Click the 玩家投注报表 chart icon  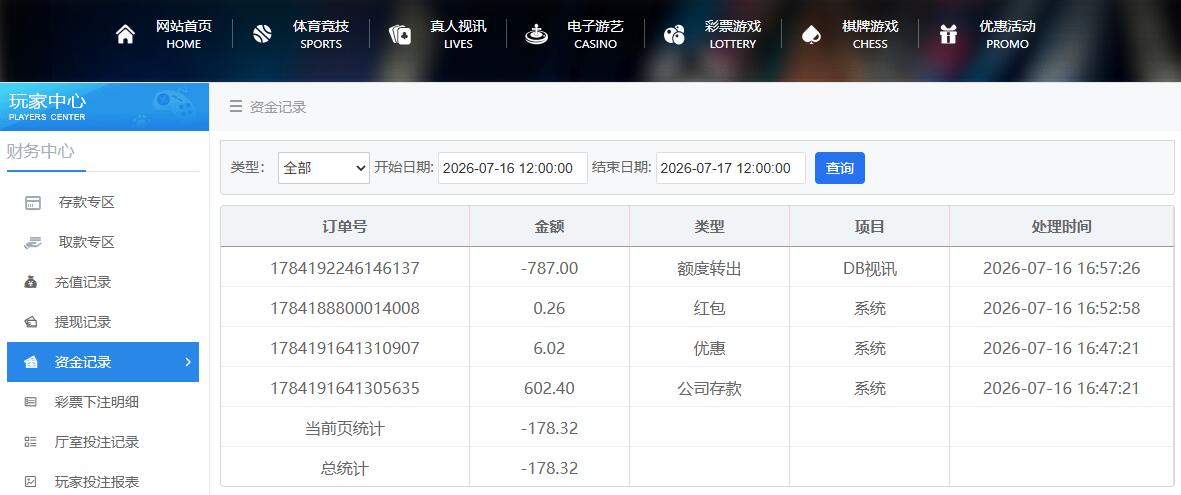(31, 481)
